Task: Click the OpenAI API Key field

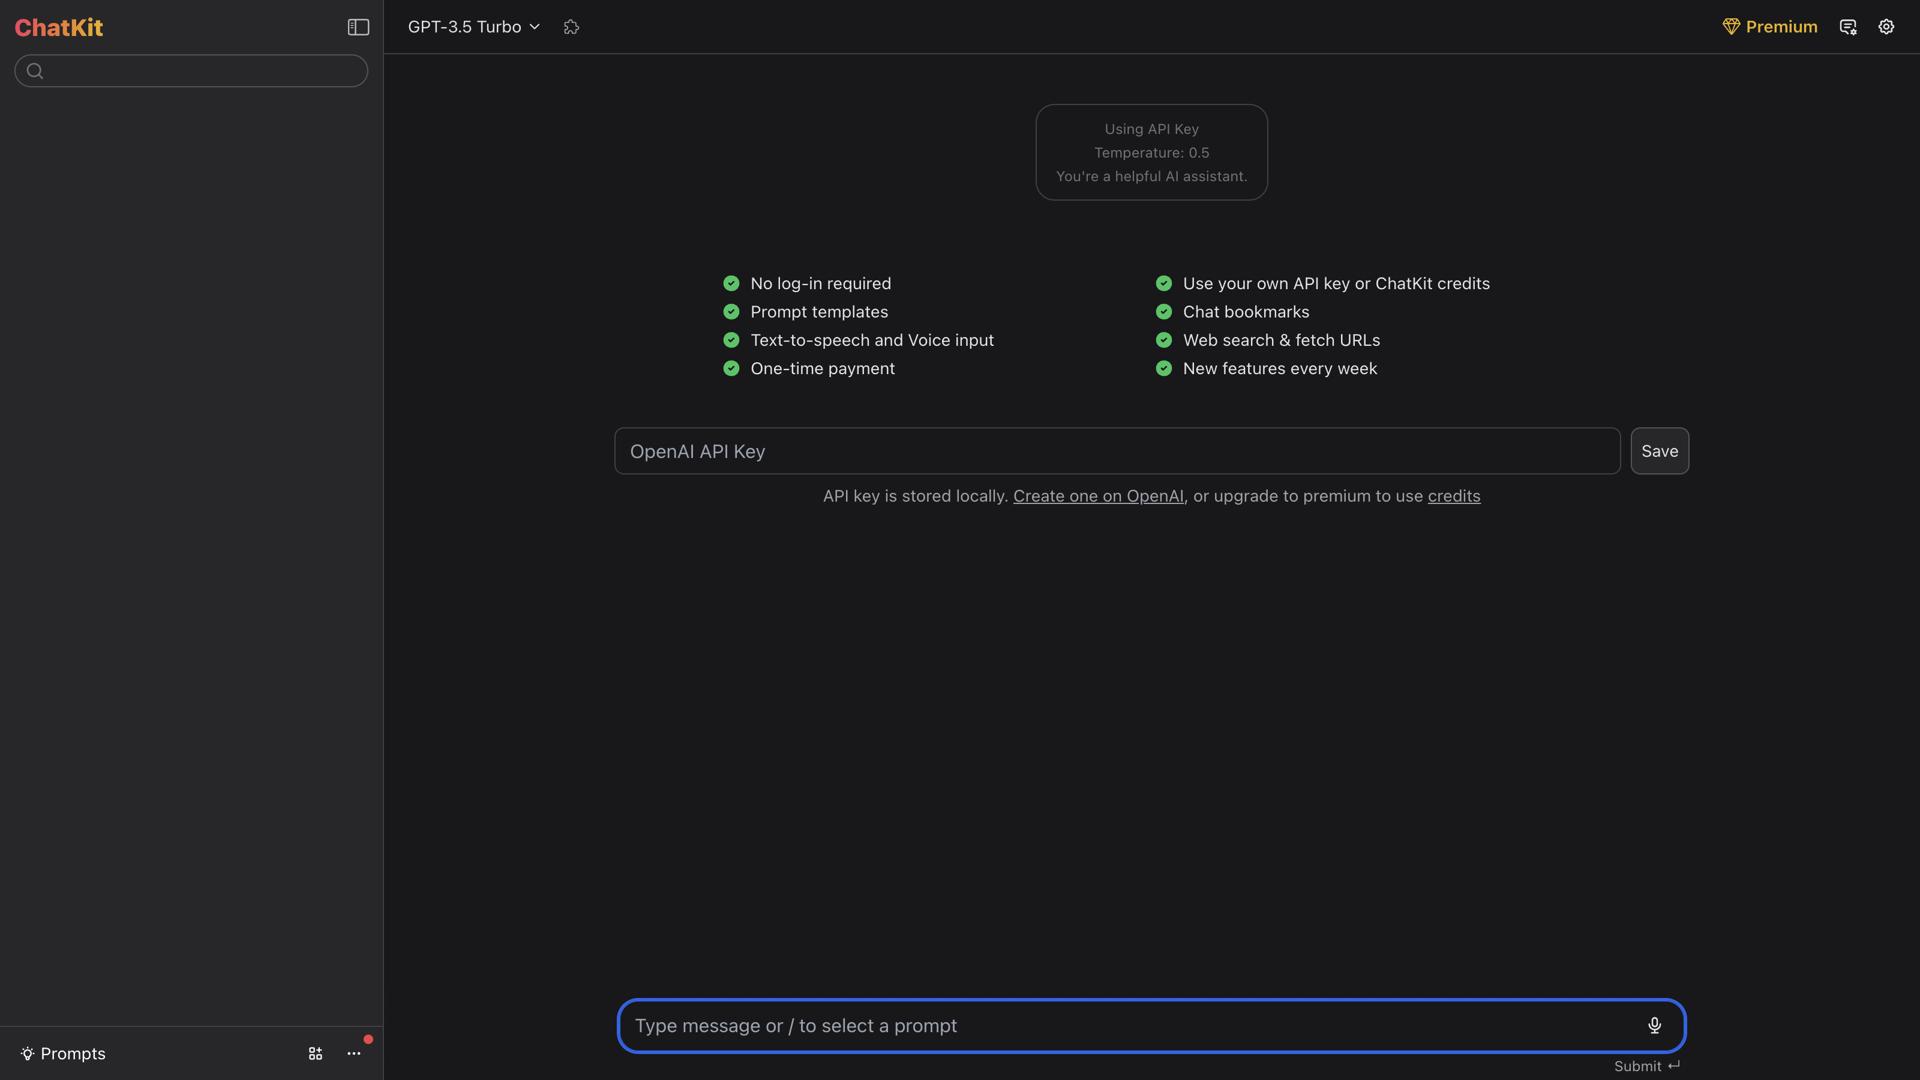Action: 1116,451
